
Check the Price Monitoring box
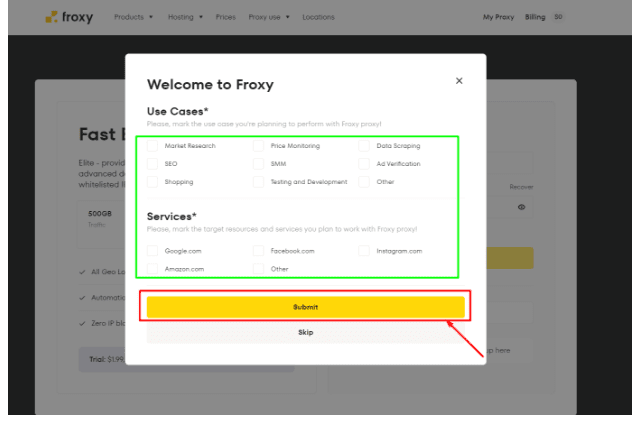point(258,146)
